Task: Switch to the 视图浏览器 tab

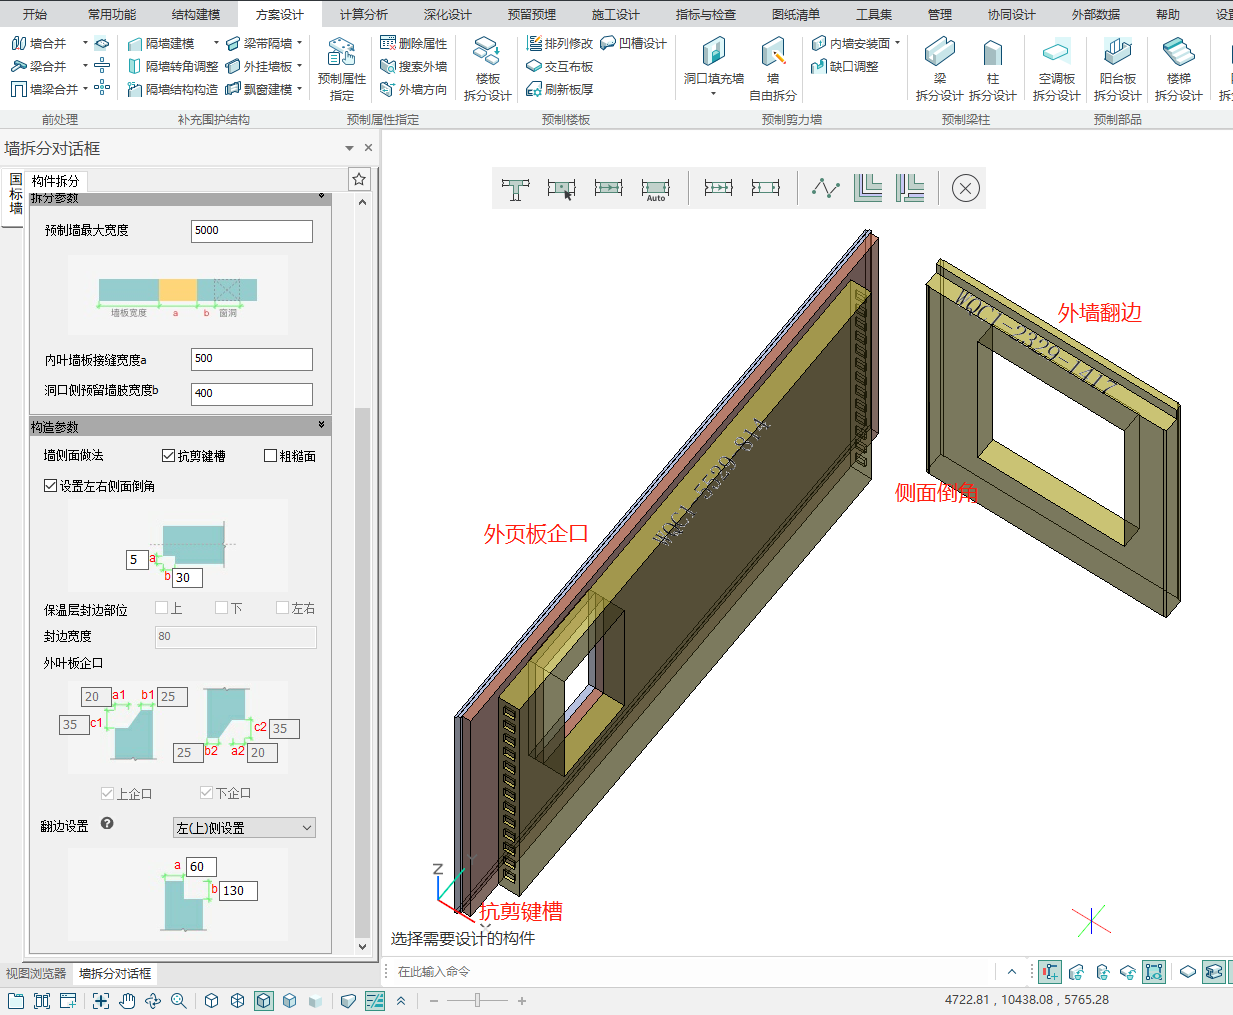Action: coord(36,973)
